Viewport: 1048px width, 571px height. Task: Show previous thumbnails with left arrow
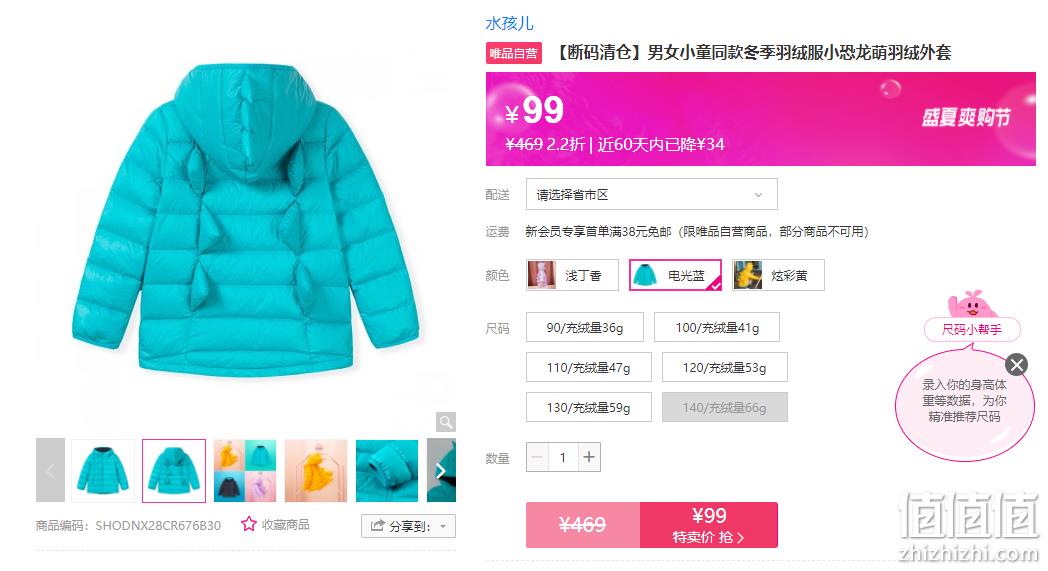[50, 471]
